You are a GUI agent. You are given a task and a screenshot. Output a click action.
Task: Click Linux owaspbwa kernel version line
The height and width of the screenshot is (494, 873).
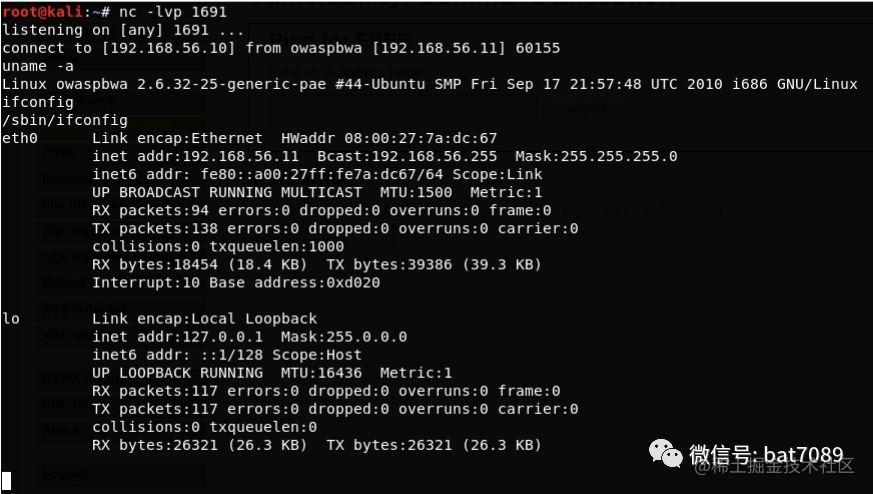pos(429,84)
